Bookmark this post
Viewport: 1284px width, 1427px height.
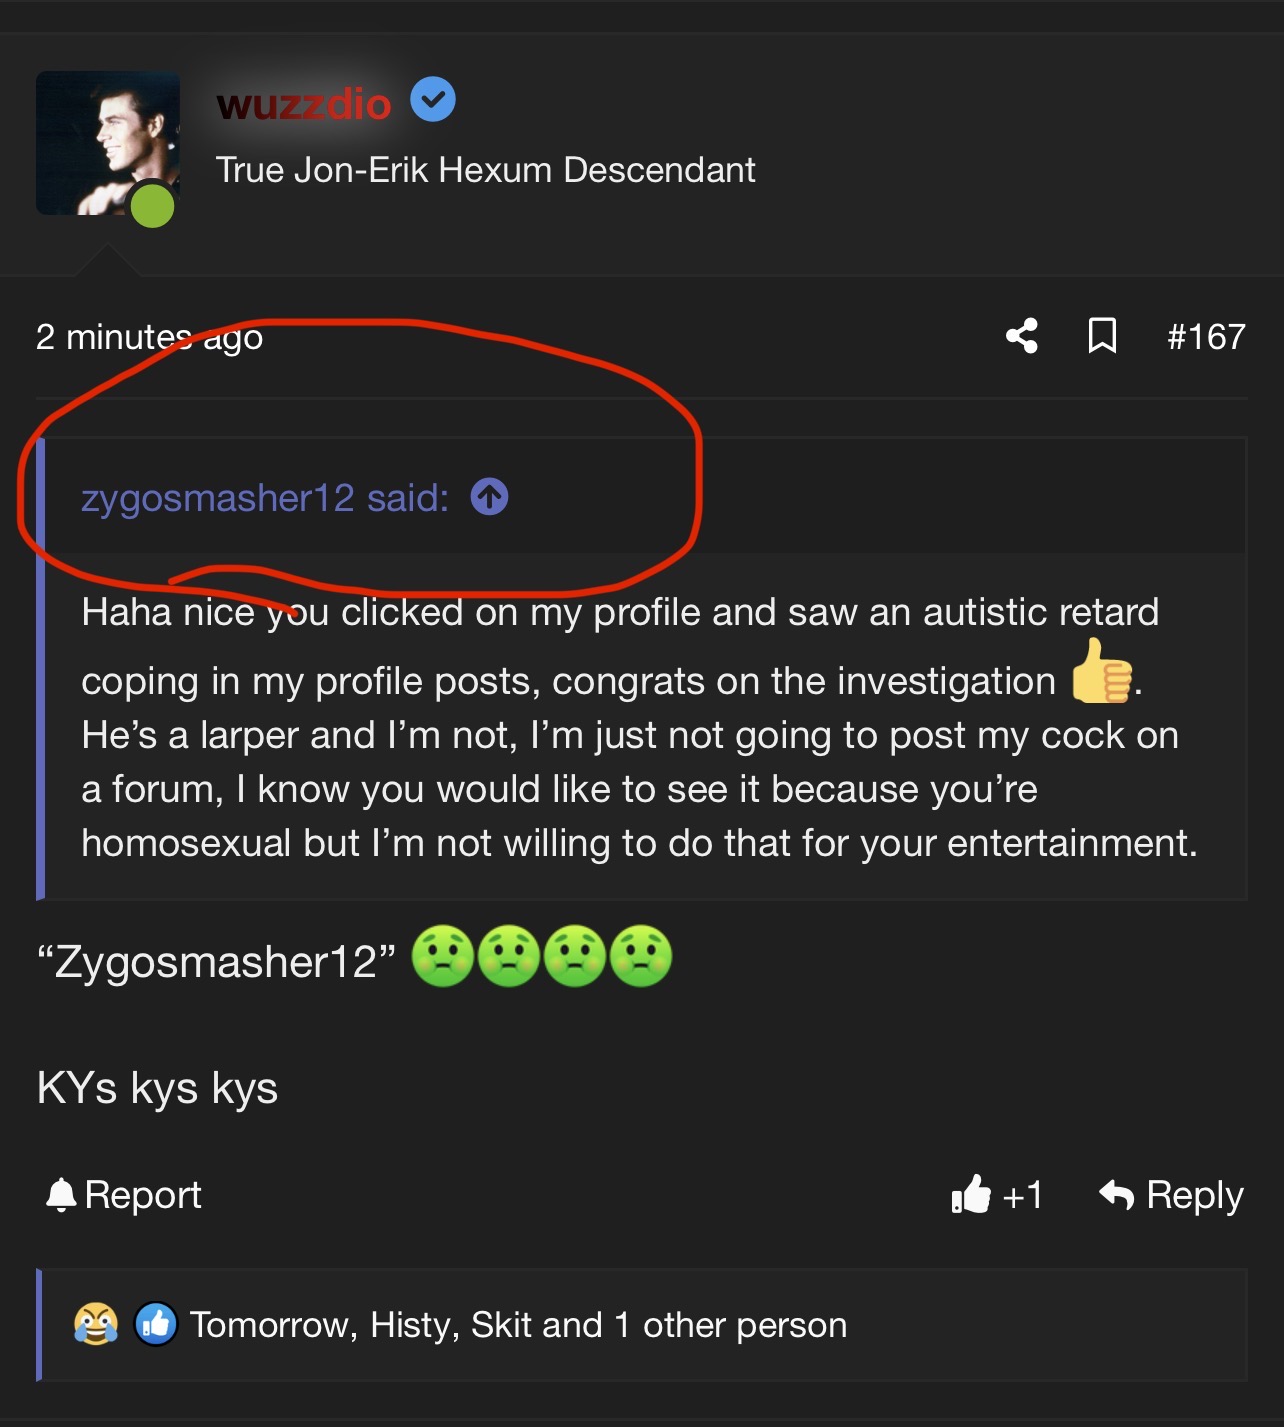coord(1102,336)
